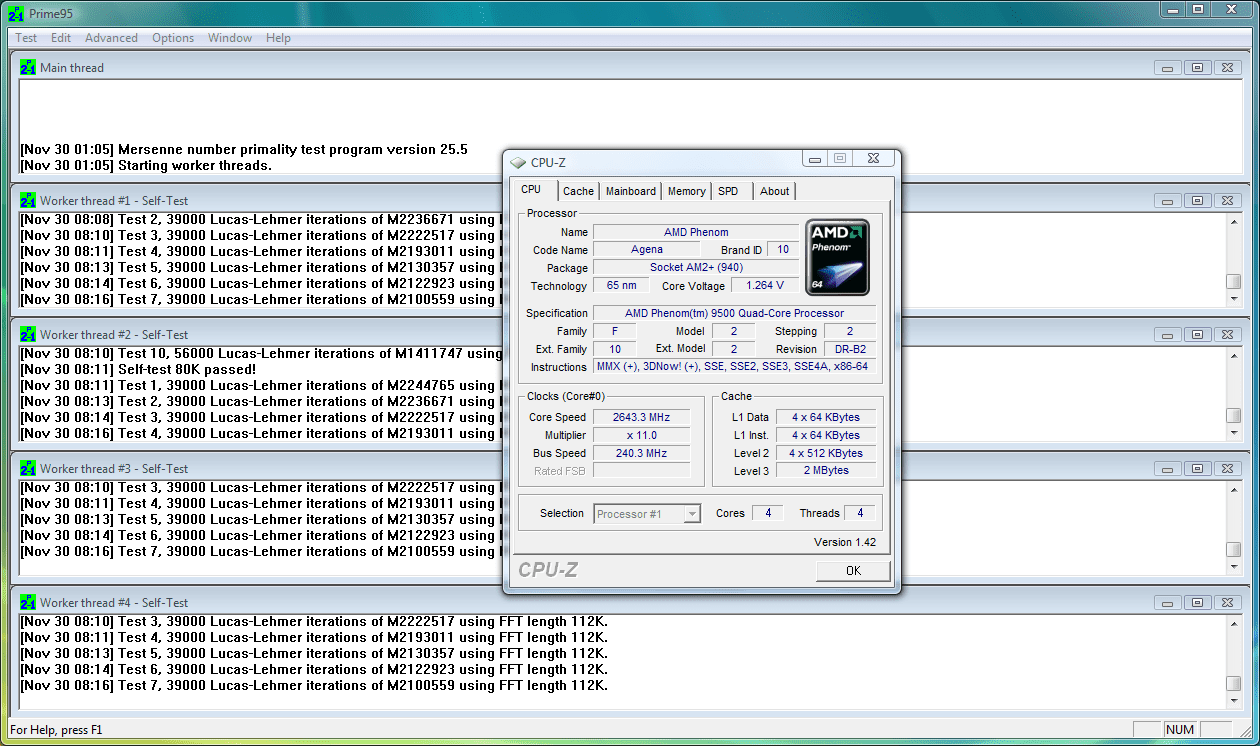Viewport: 1260px width, 746px height.
Task: Click the Threads count value field
Action: 859,514
